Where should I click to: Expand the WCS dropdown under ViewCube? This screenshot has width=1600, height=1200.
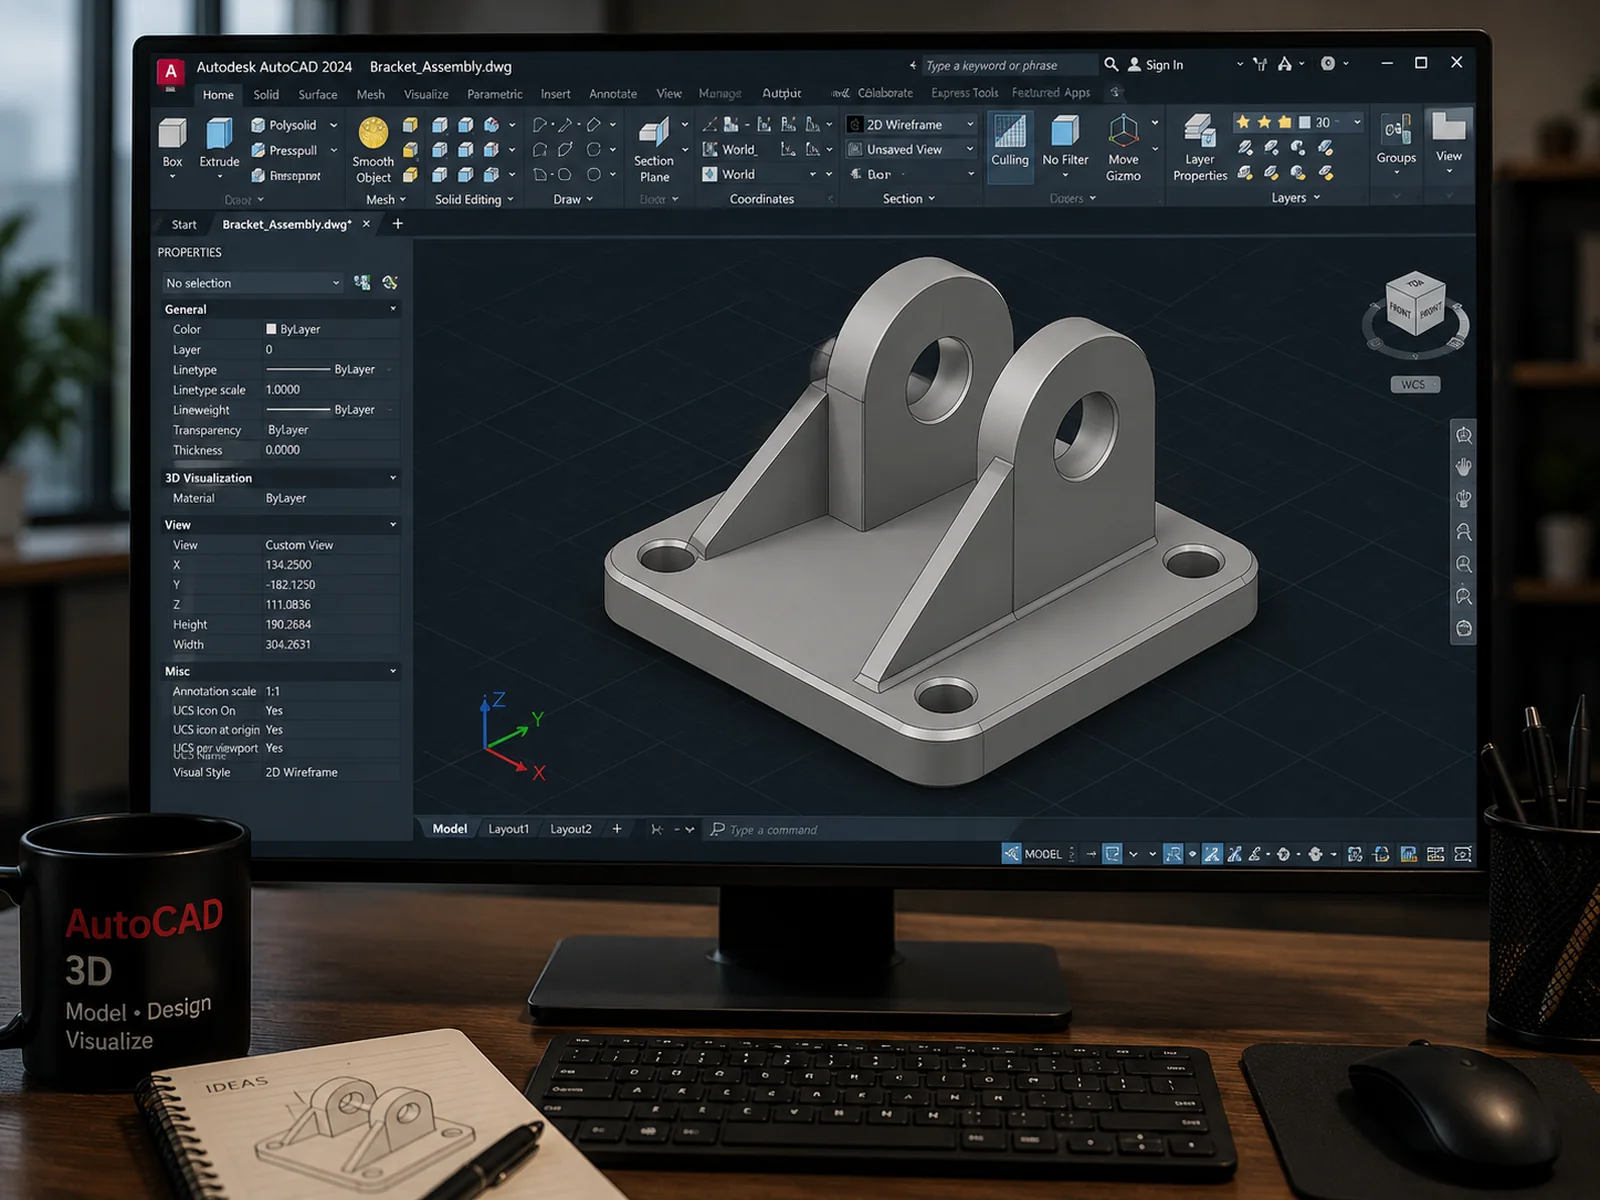click(x=1415, y=384)
